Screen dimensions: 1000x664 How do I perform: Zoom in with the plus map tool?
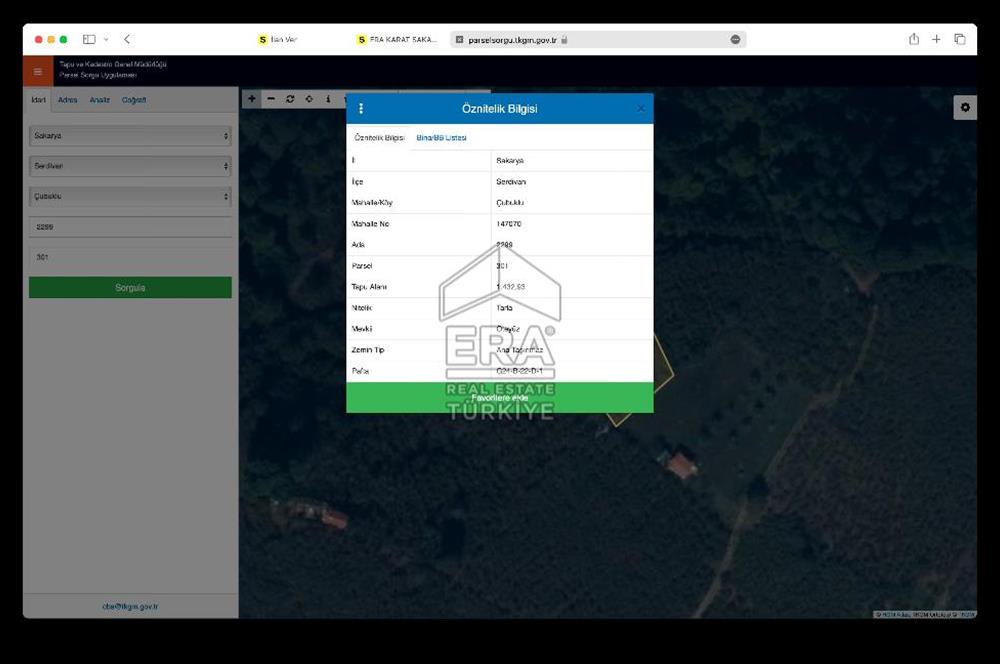coord(252,99)
